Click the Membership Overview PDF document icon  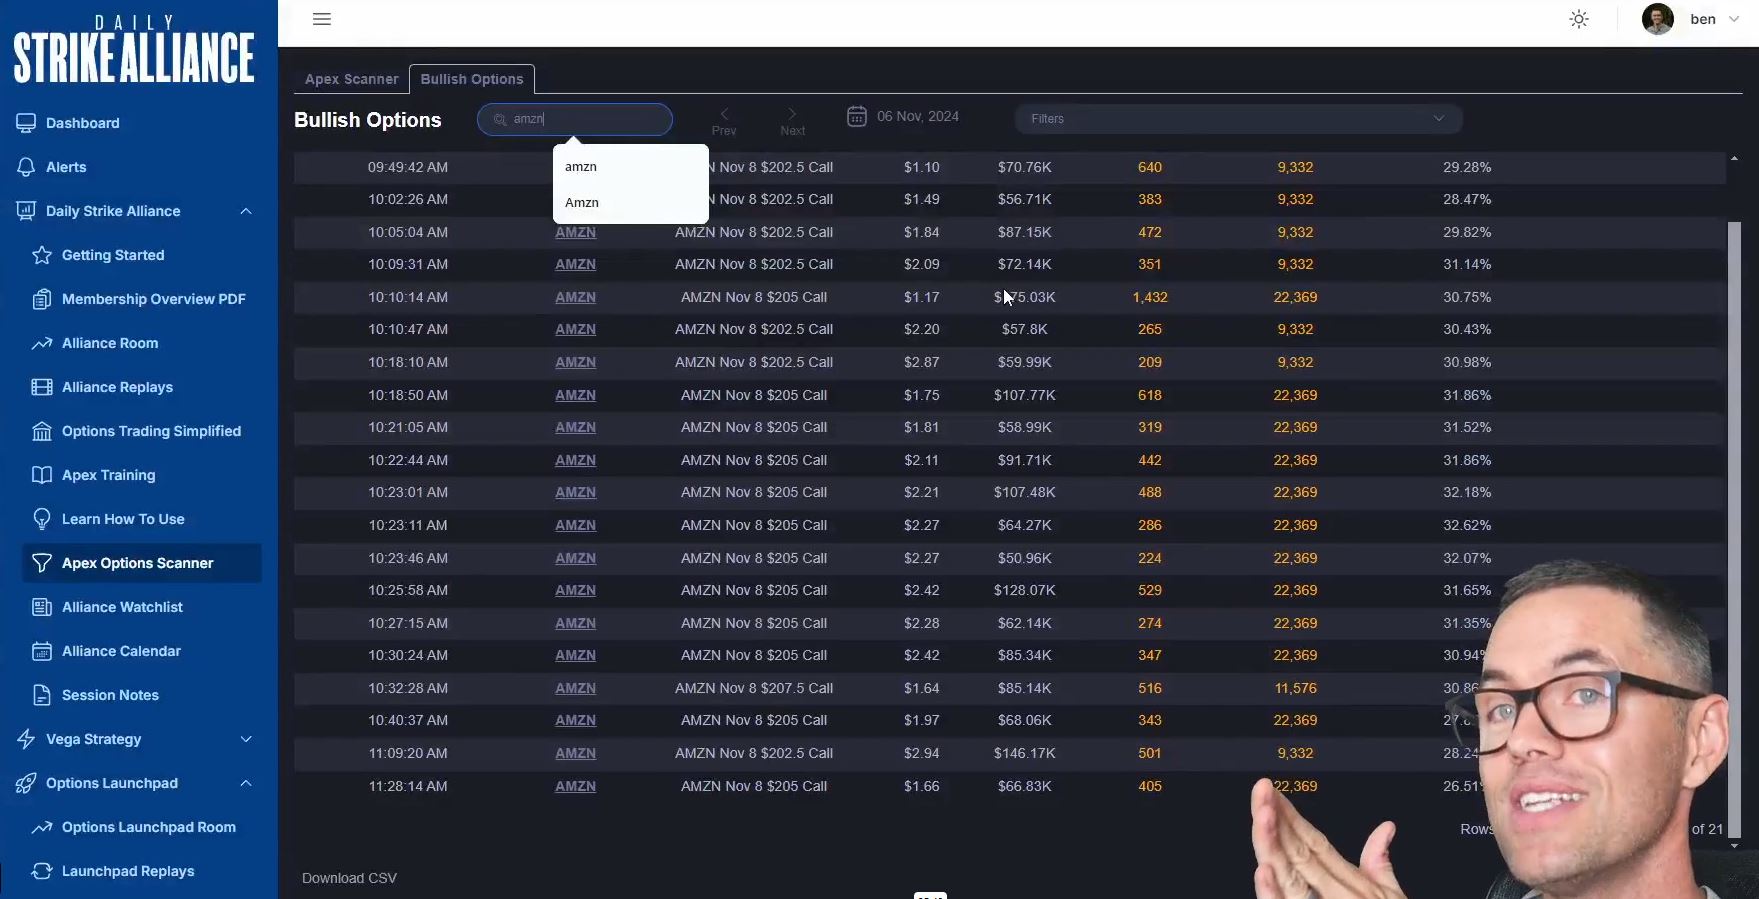[42, 299]
